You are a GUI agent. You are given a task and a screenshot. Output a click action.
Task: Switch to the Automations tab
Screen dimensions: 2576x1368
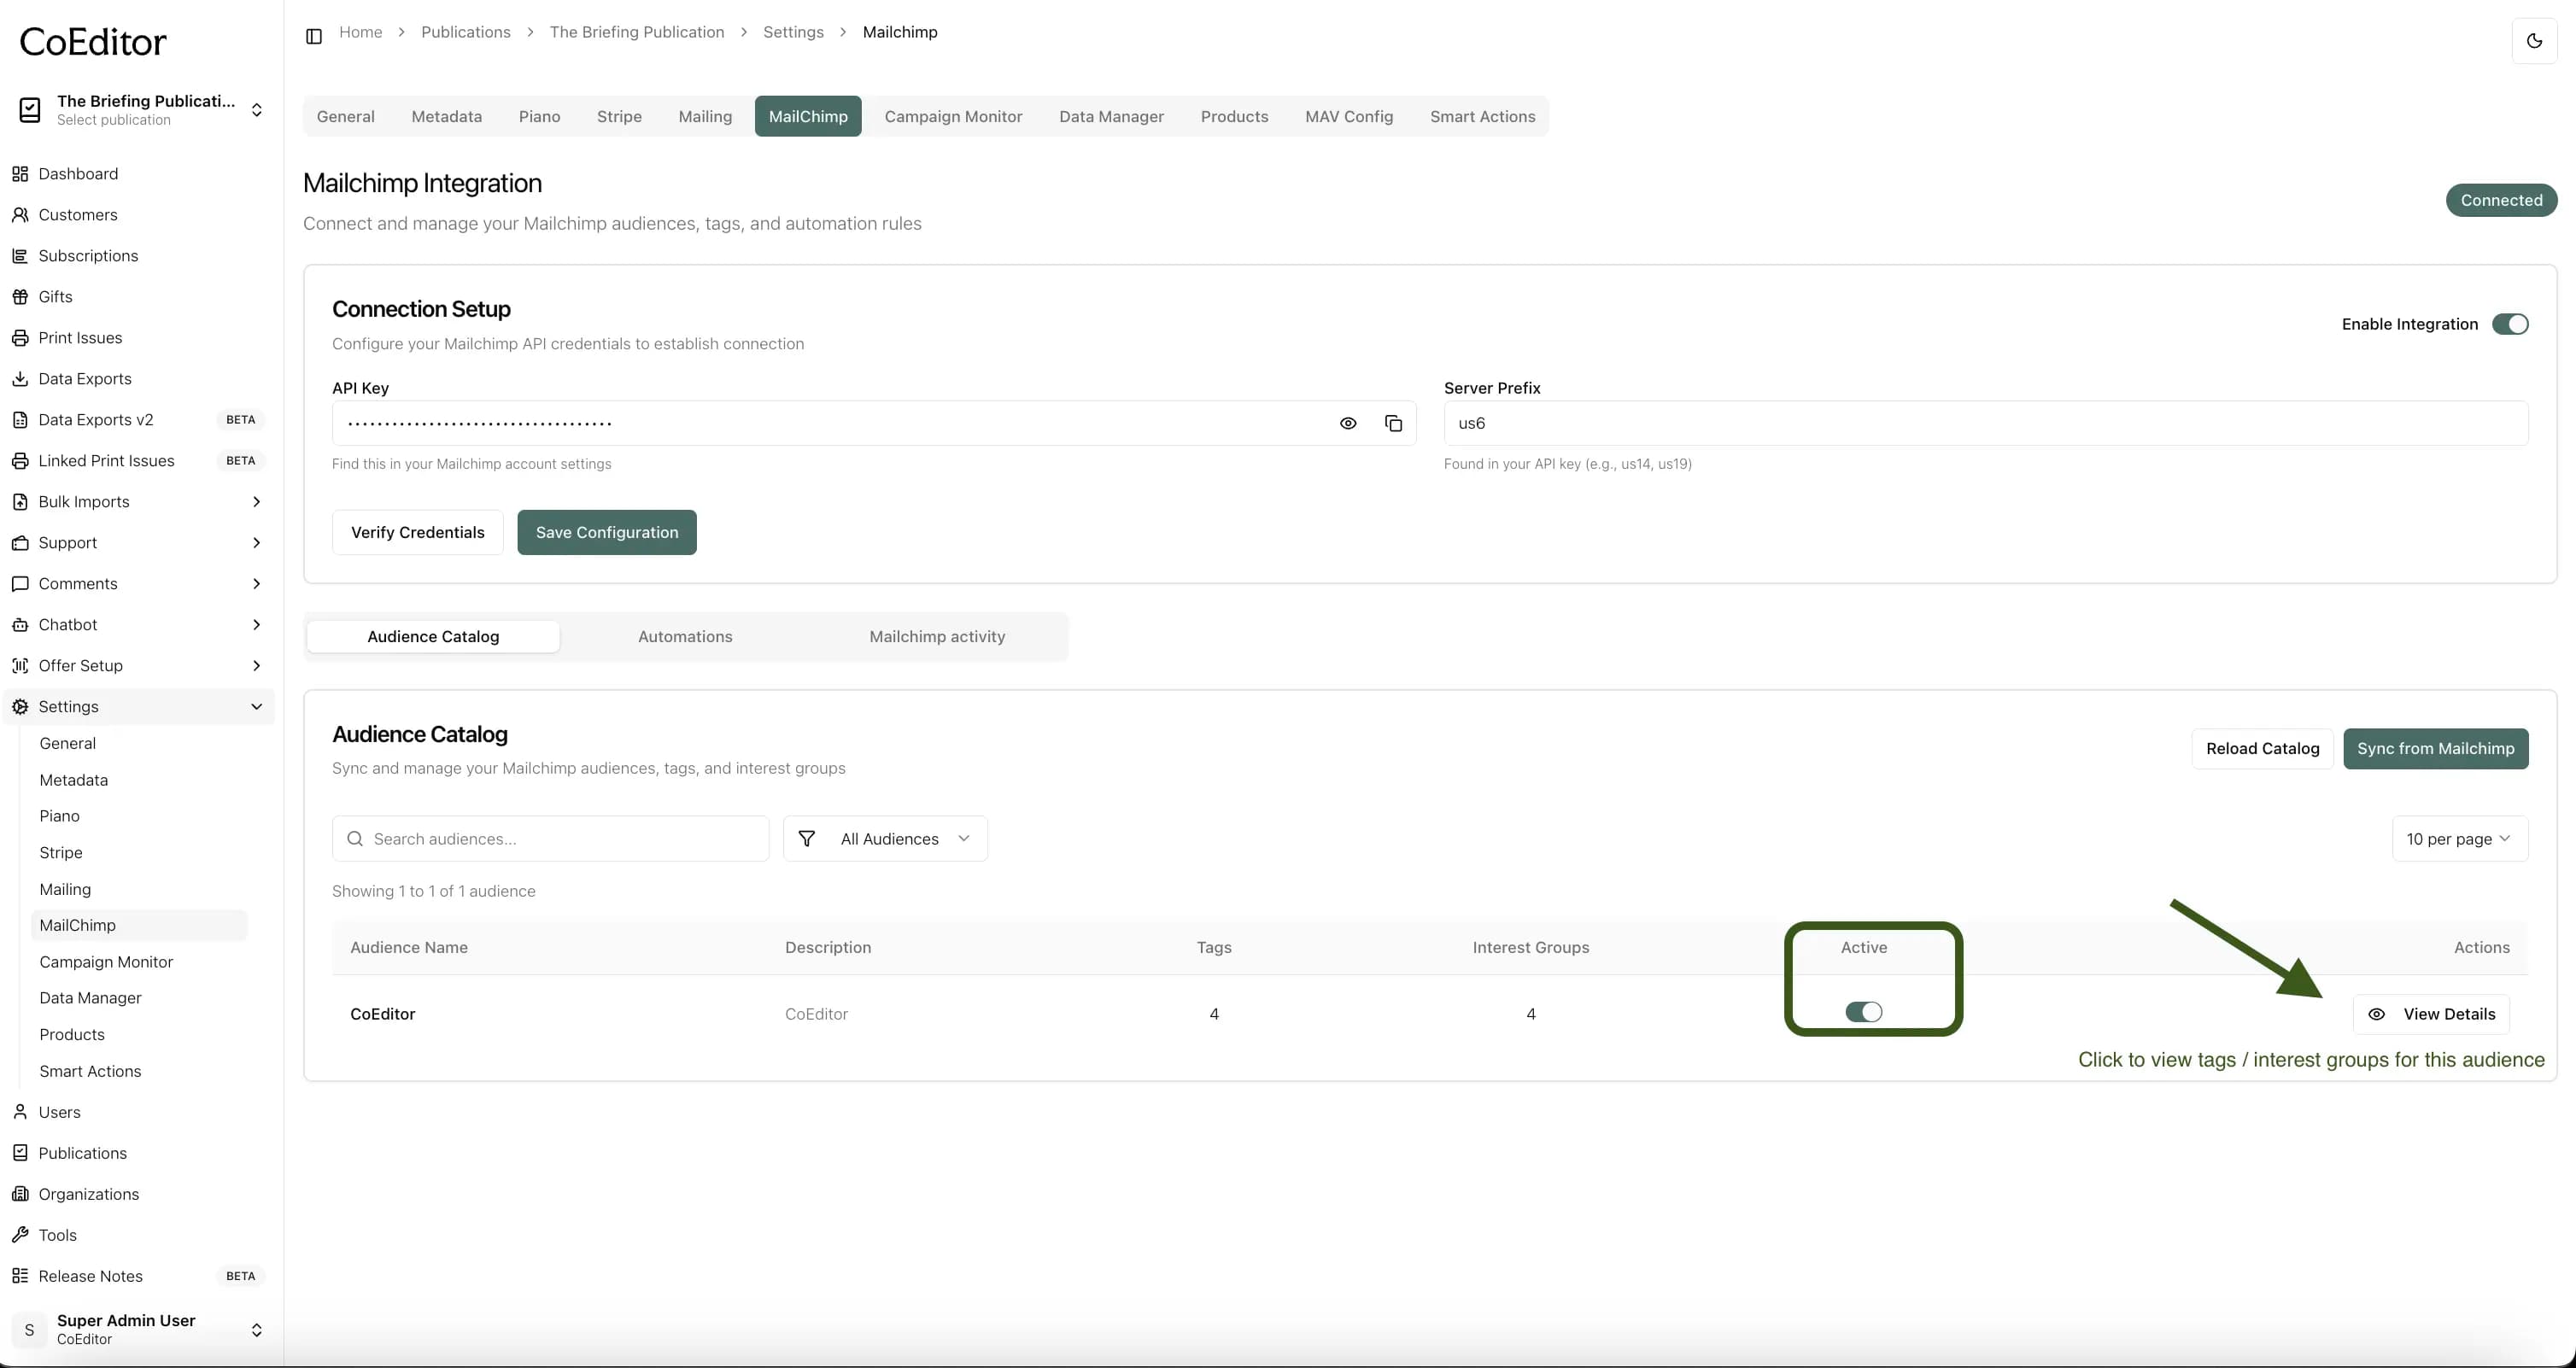(685, 637)
